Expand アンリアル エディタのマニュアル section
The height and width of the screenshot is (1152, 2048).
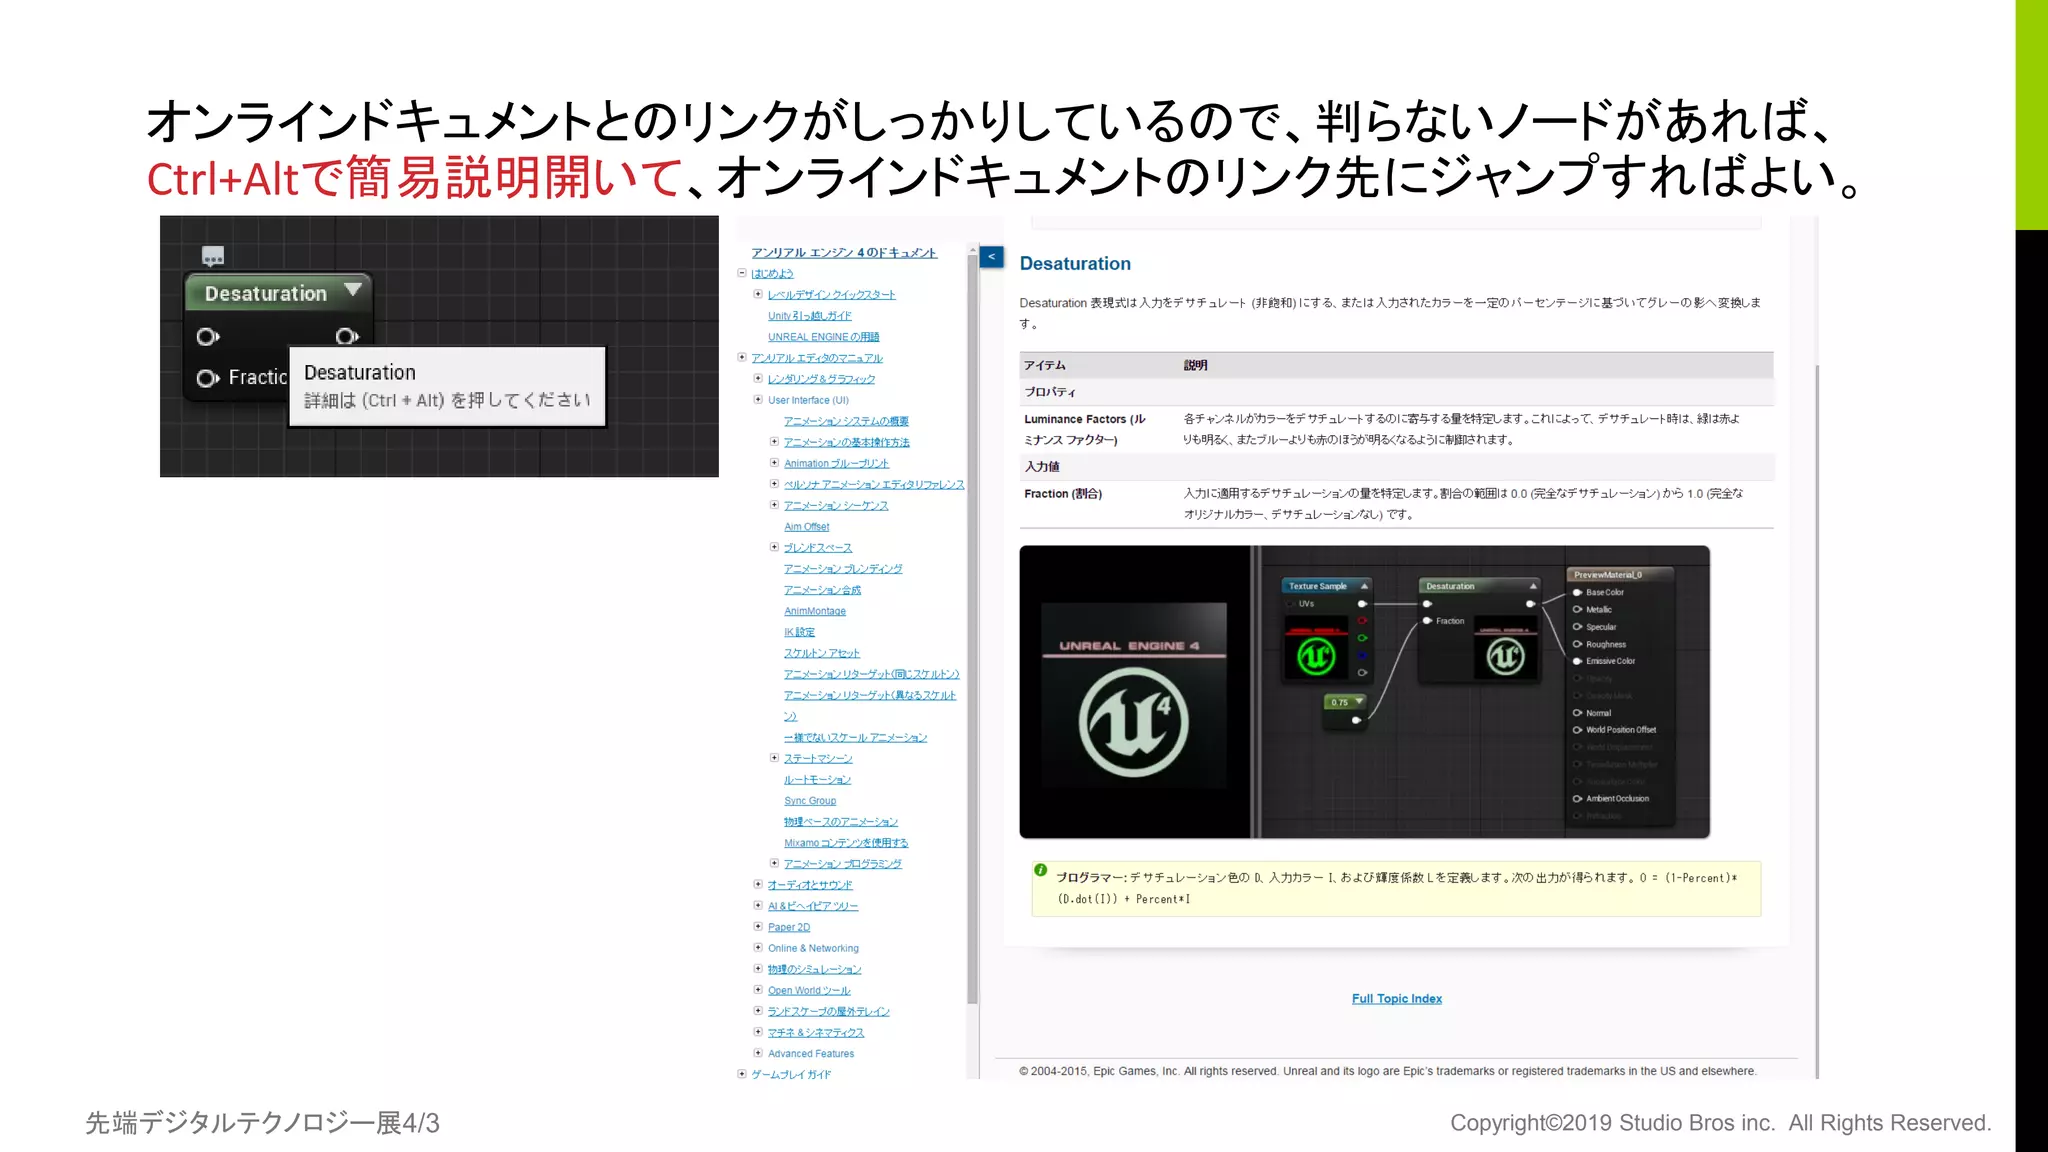[x=742, y=357]
